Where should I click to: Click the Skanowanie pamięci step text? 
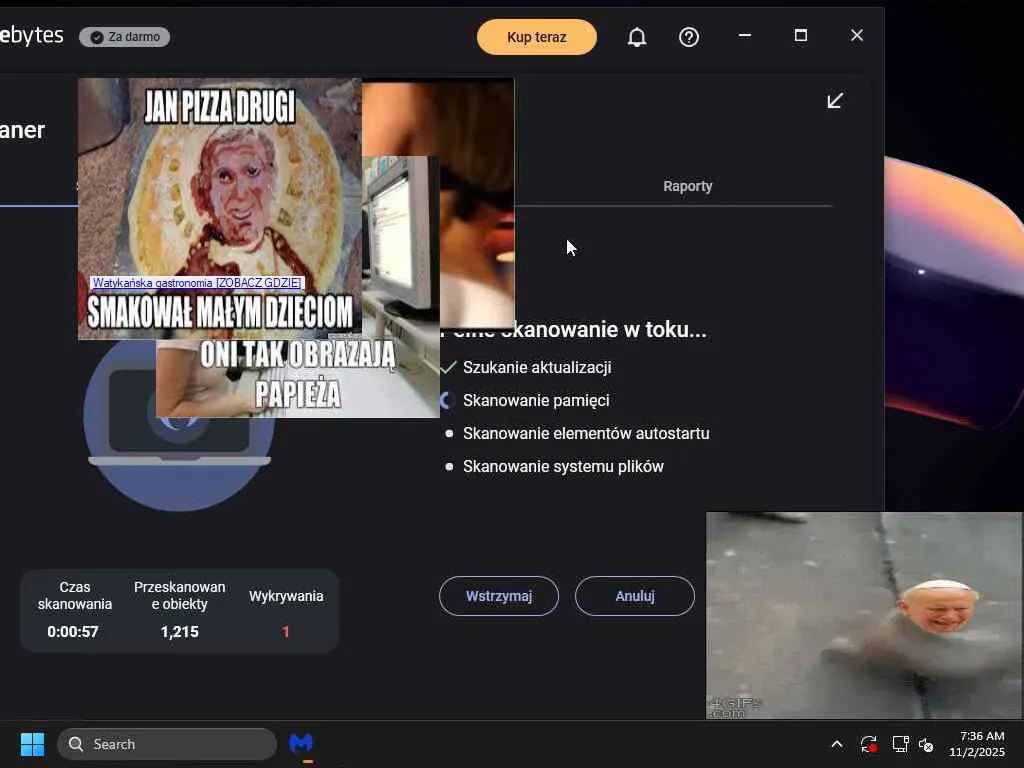(536, 400)
